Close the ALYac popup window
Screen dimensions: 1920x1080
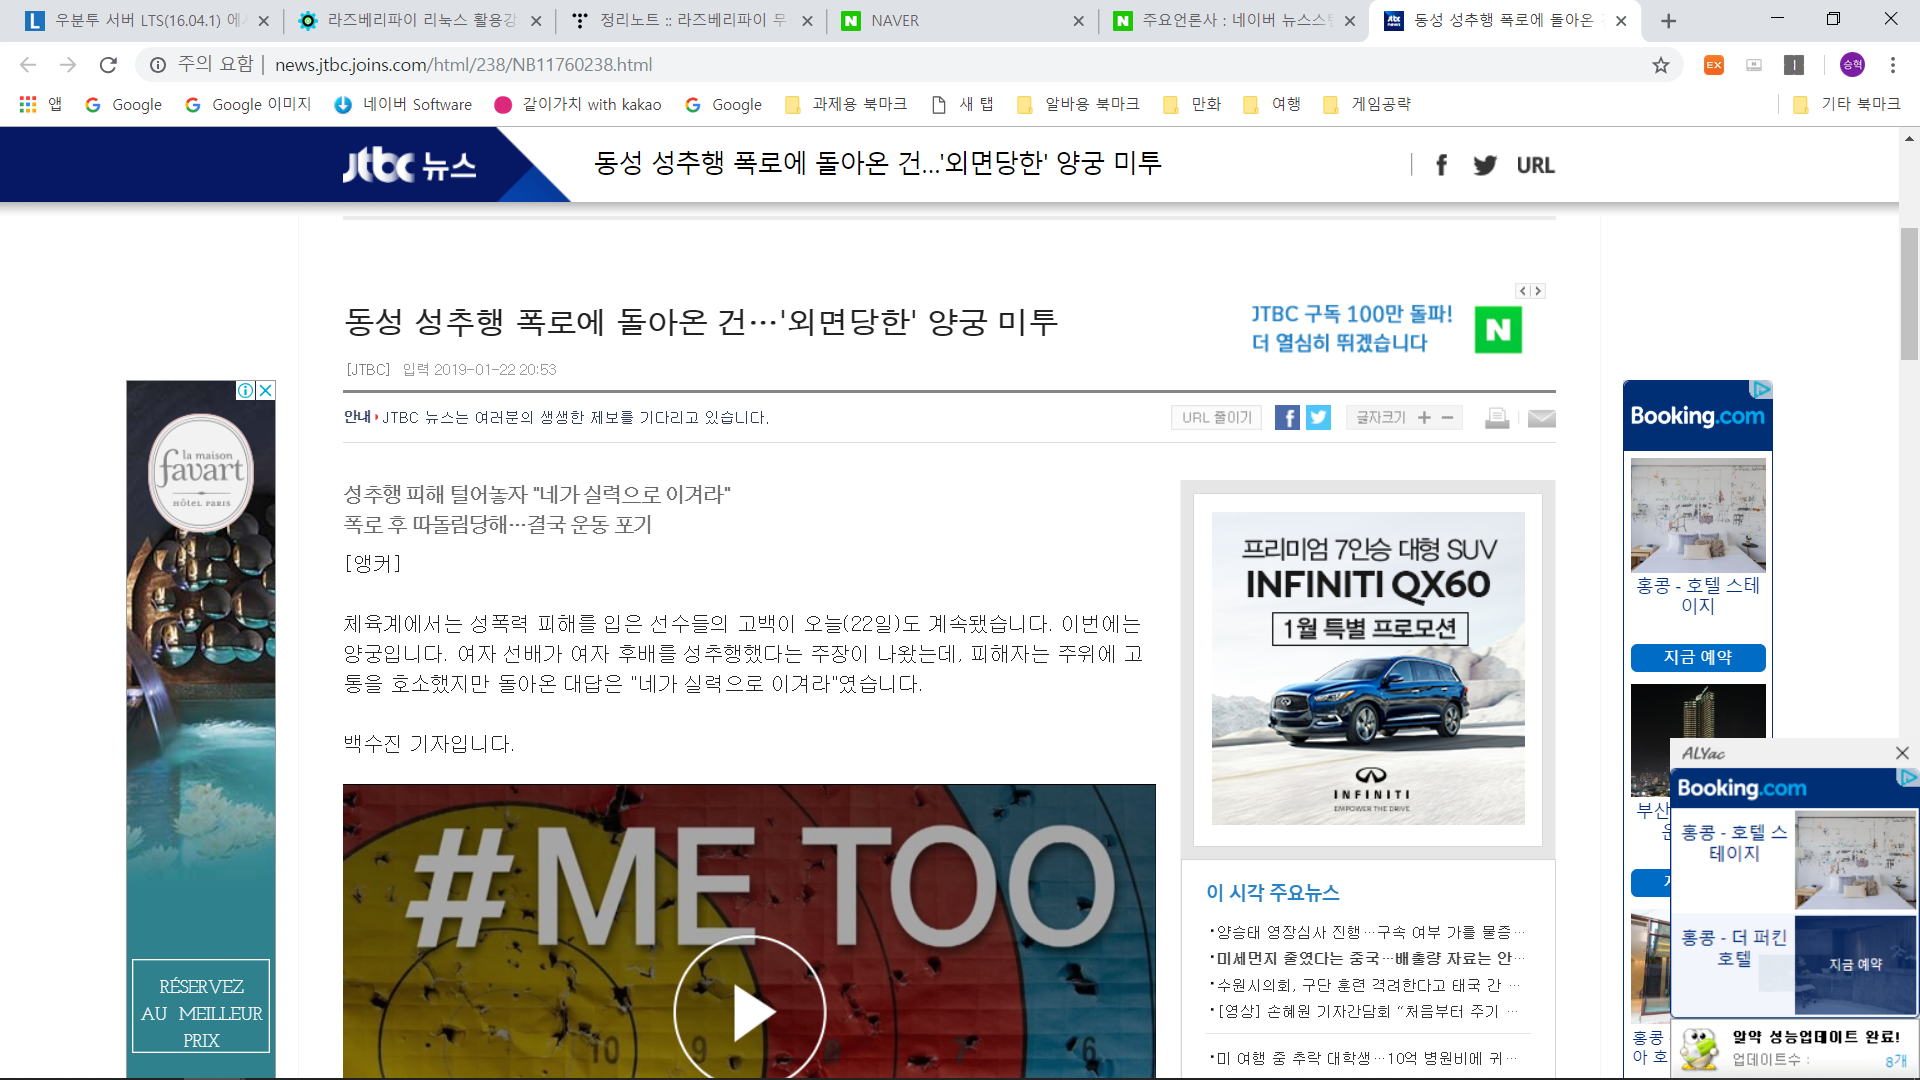click(1902, 753)
